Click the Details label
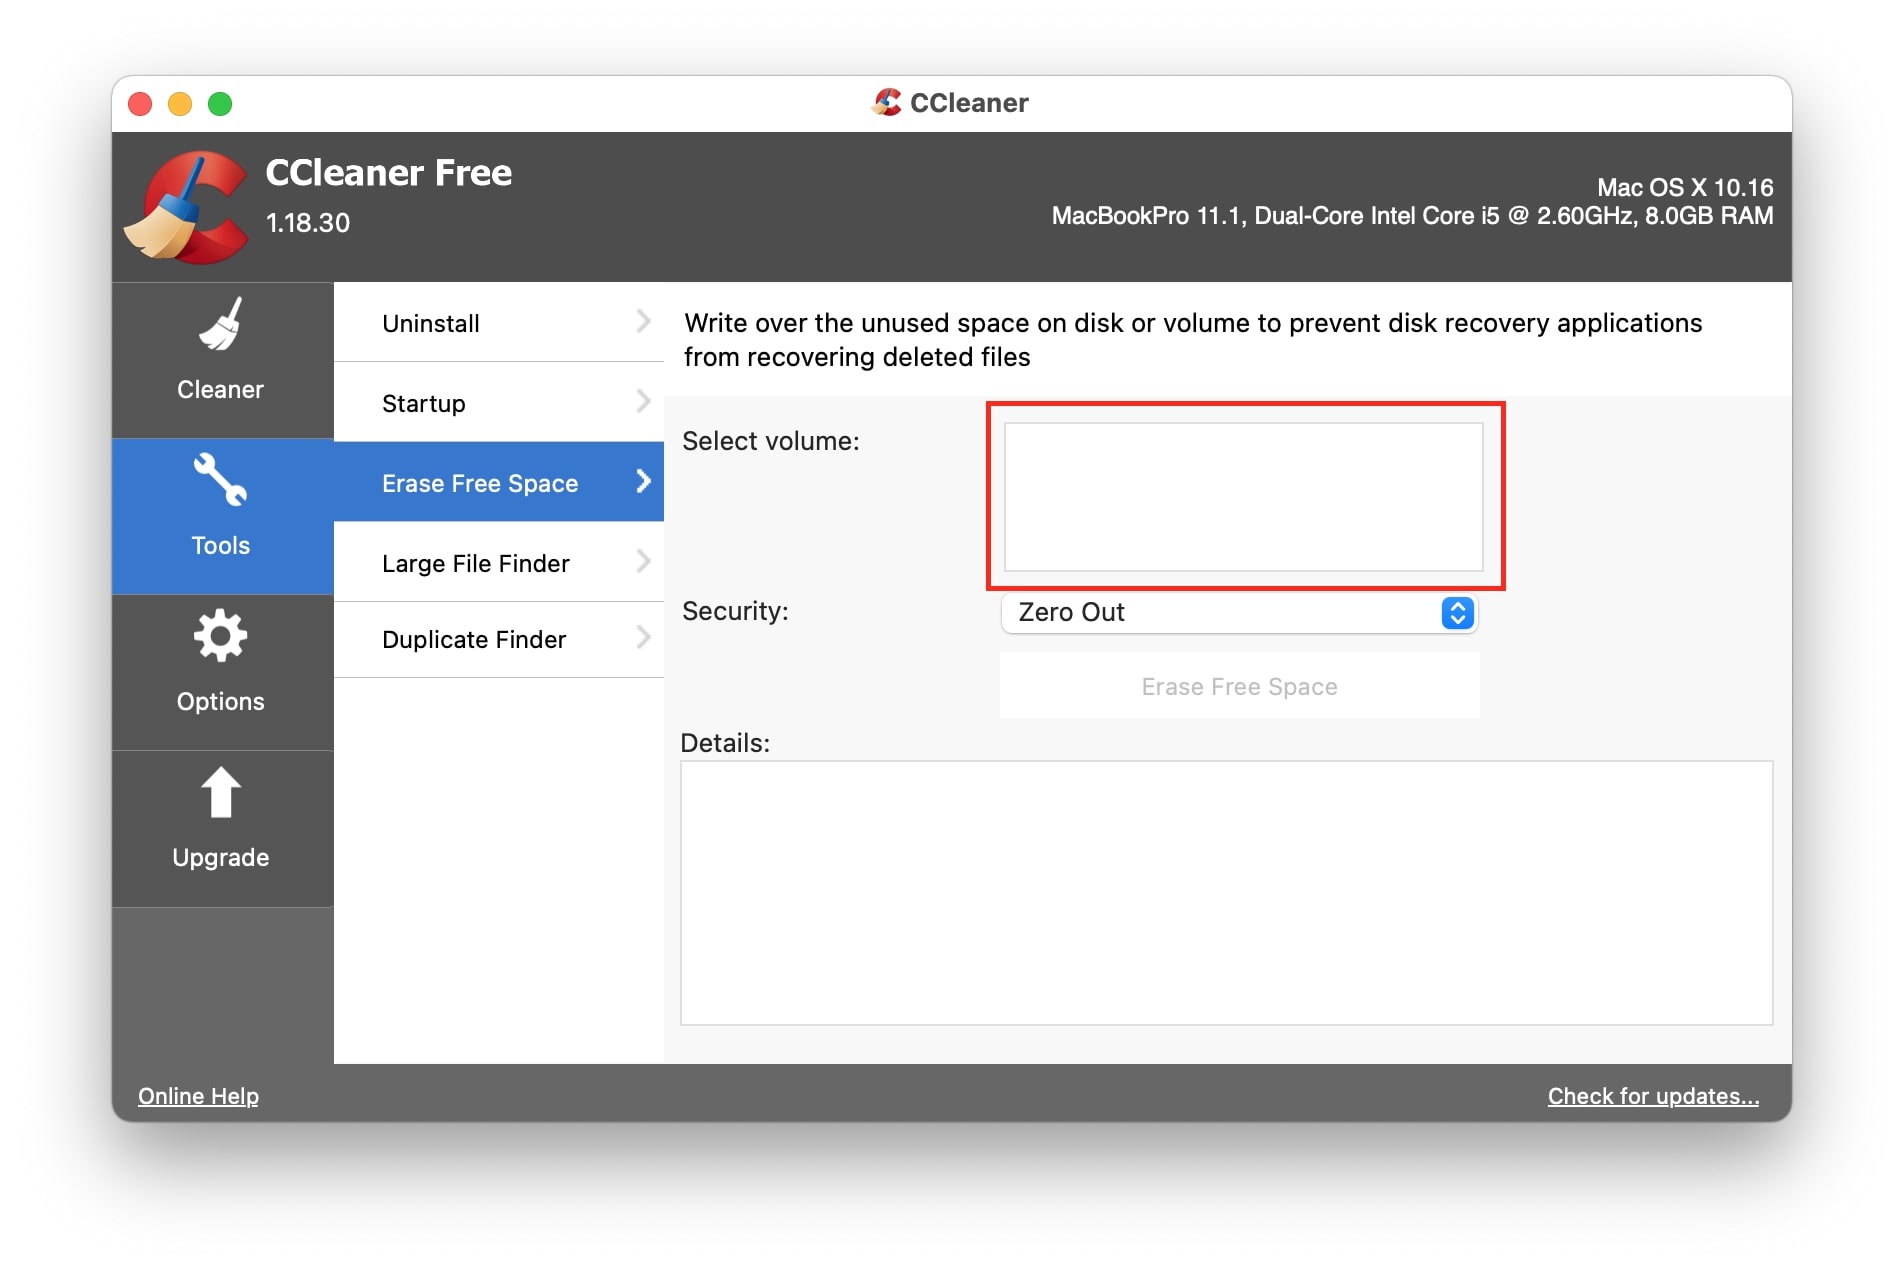Screen dimensions: 1904x1270 (x=725, y=743)
